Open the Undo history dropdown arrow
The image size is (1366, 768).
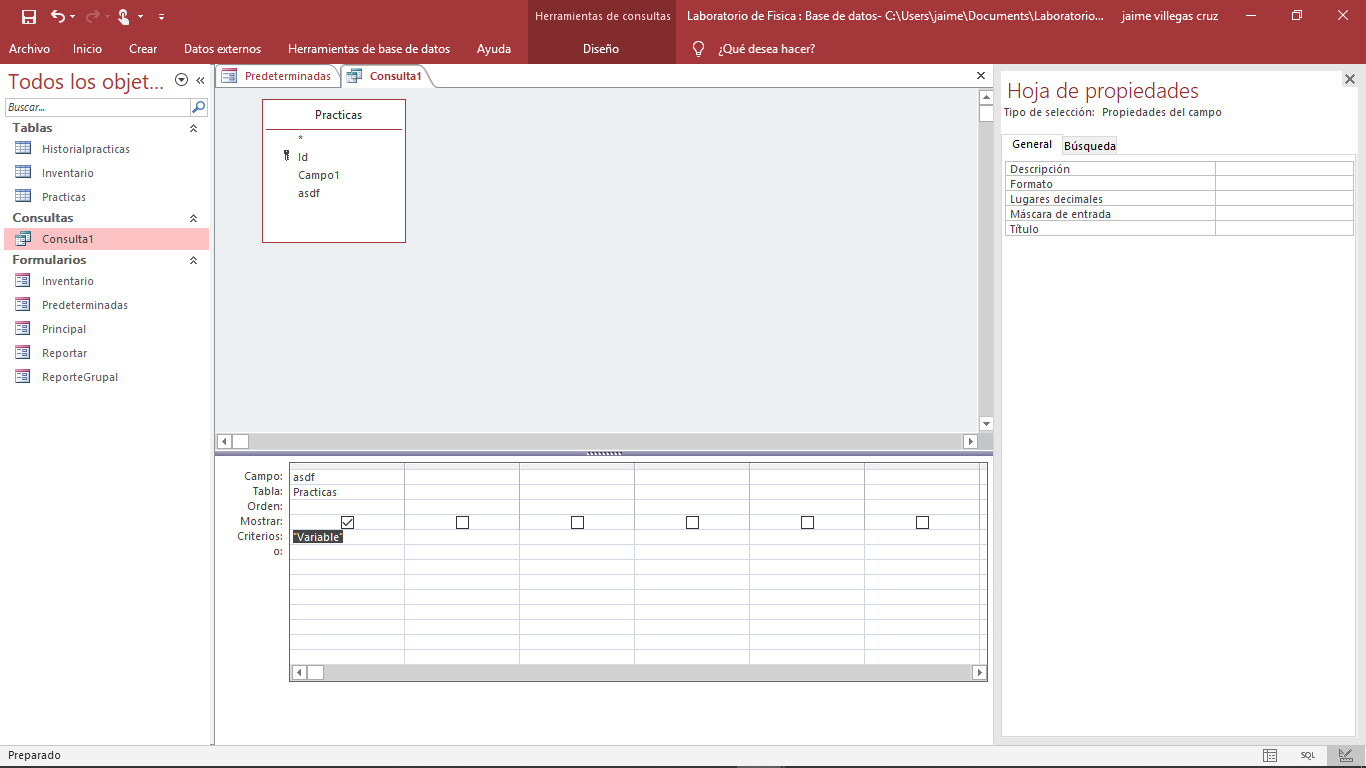point(72,17)
